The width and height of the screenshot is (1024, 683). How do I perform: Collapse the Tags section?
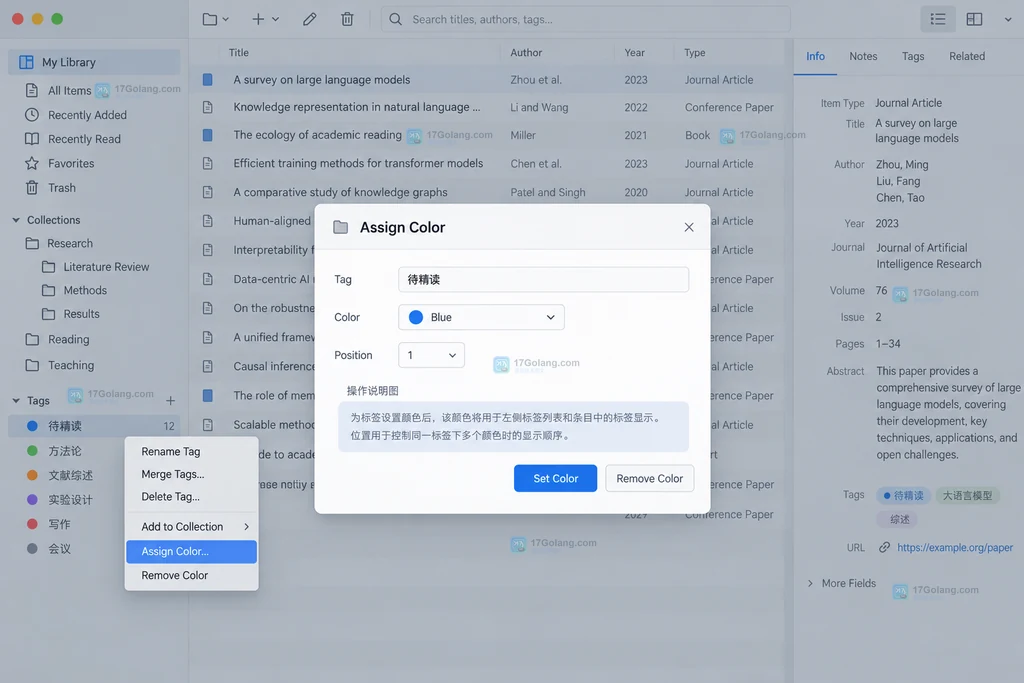coord(16,400)
